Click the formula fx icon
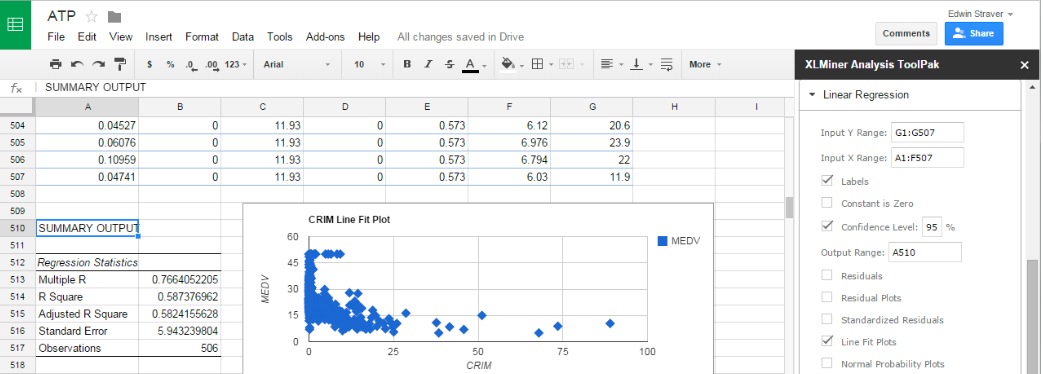 click(17, 88)
